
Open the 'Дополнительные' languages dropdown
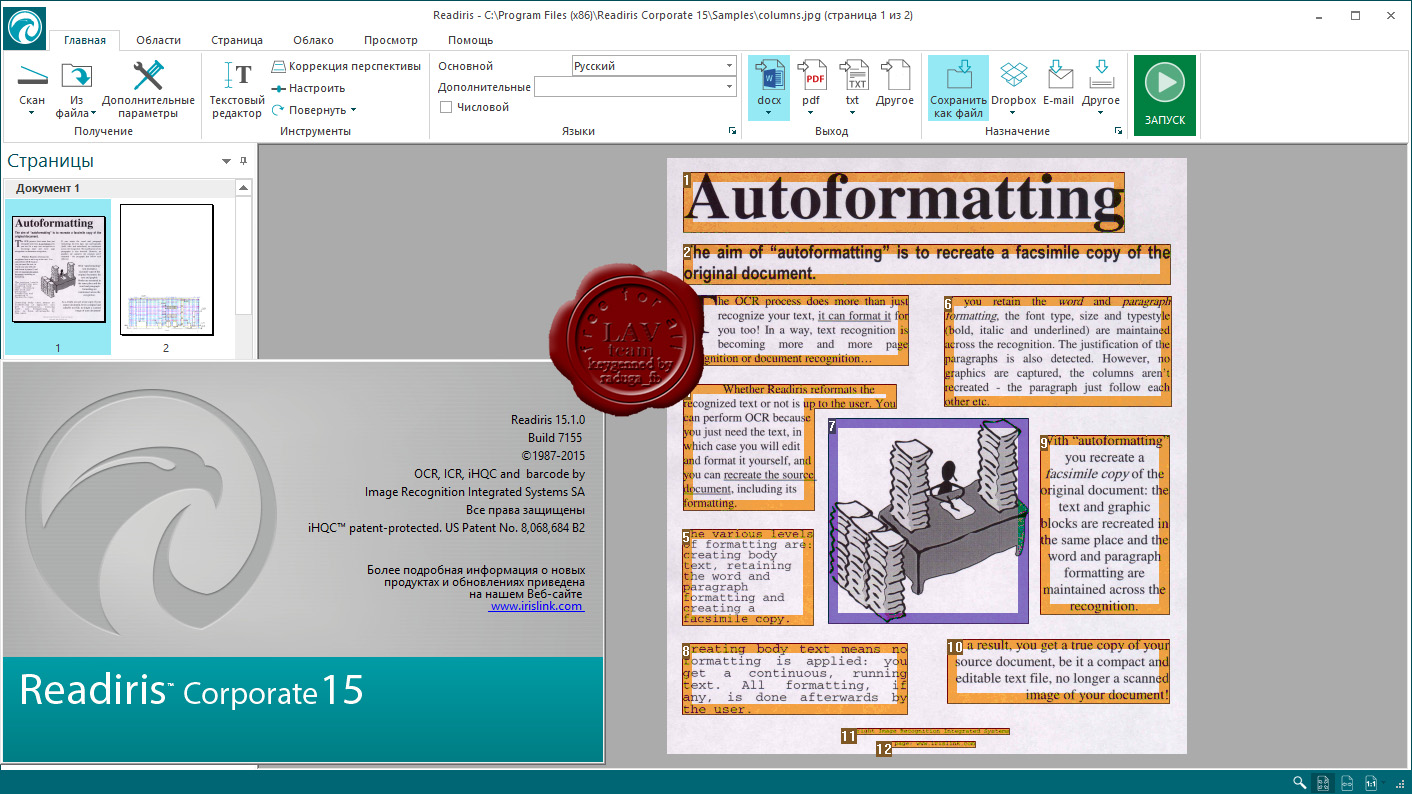(635, 87)
